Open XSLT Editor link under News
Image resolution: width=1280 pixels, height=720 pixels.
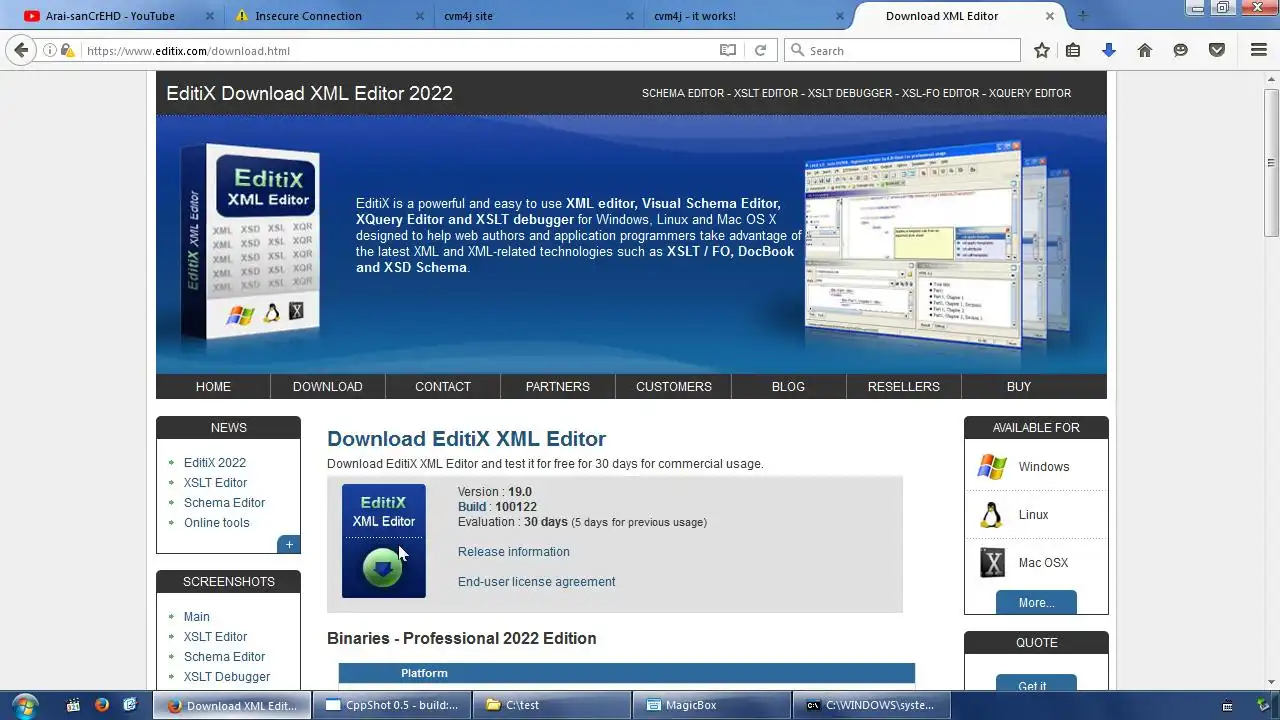click(215, 483)
